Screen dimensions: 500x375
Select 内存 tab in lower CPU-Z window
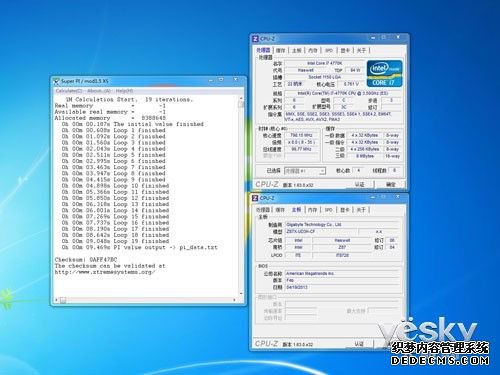[x=312, y=210]
